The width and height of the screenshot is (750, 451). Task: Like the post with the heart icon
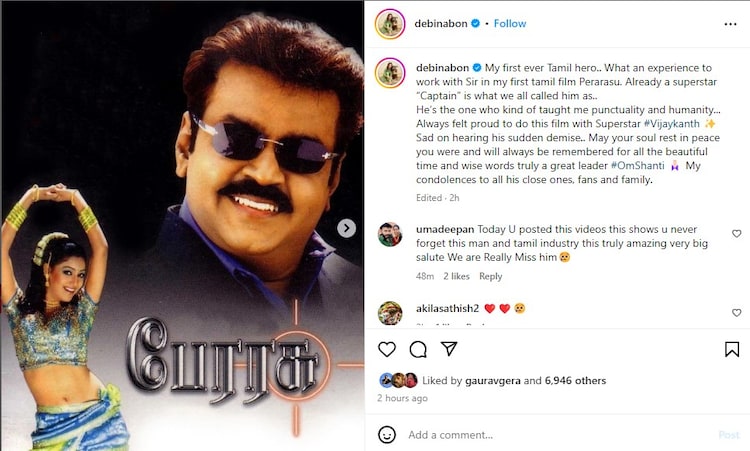pos(386,349)
